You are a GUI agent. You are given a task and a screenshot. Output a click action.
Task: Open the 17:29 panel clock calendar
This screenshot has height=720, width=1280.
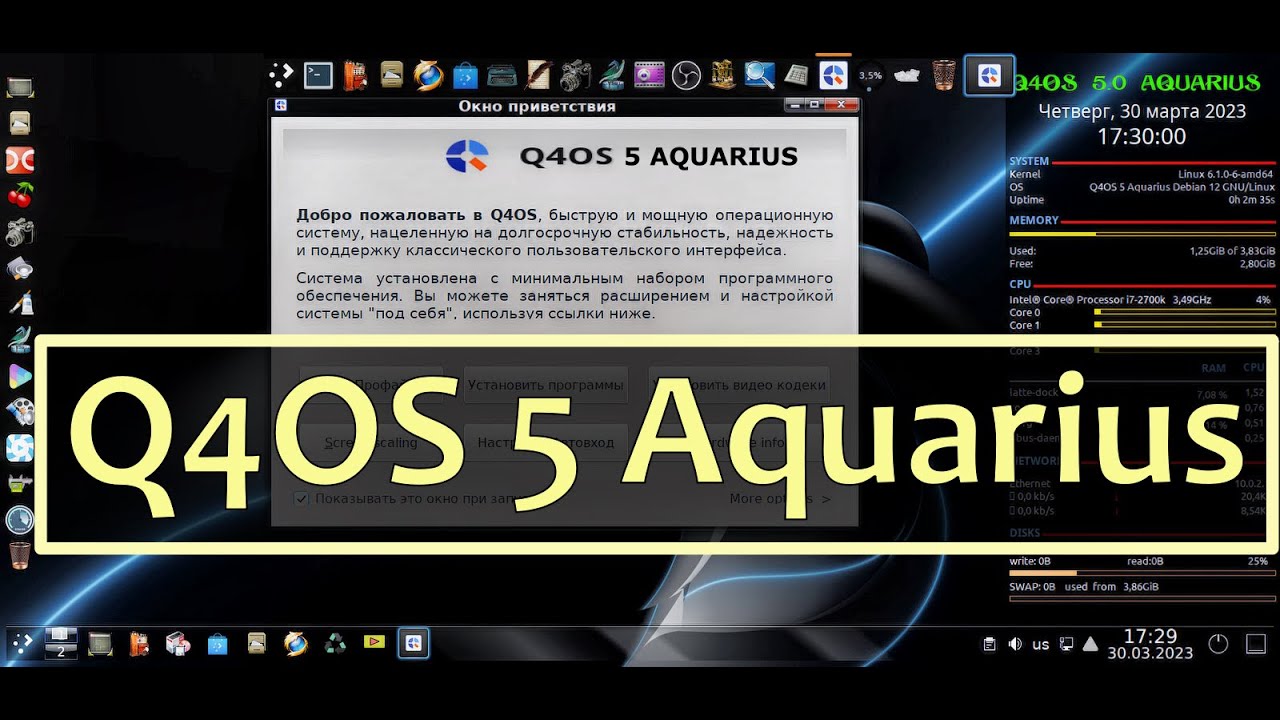[x=1150, y=644]
